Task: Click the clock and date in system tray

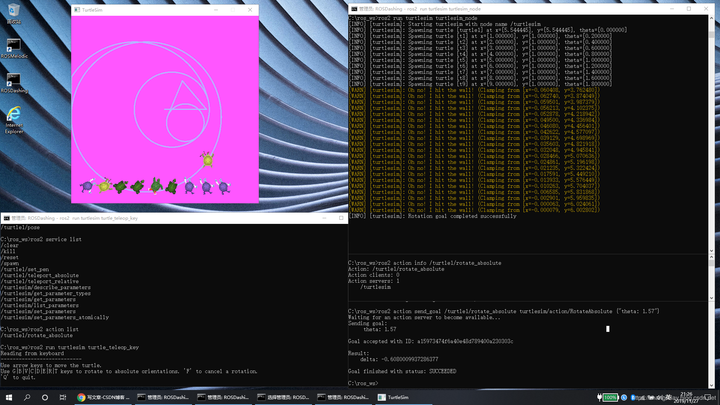Action: coord(686,397)
